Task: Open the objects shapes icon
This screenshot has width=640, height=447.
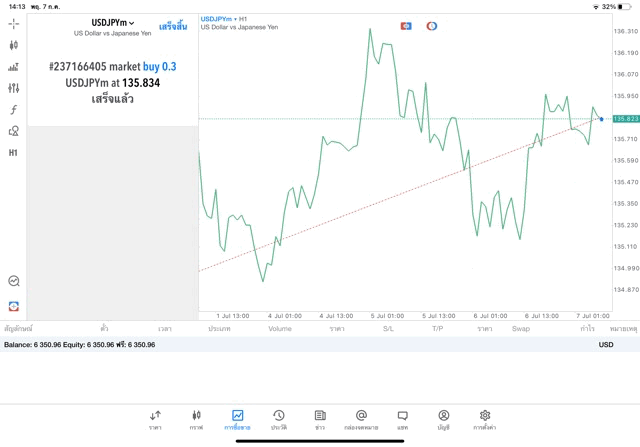Action: tap(13, 131)
